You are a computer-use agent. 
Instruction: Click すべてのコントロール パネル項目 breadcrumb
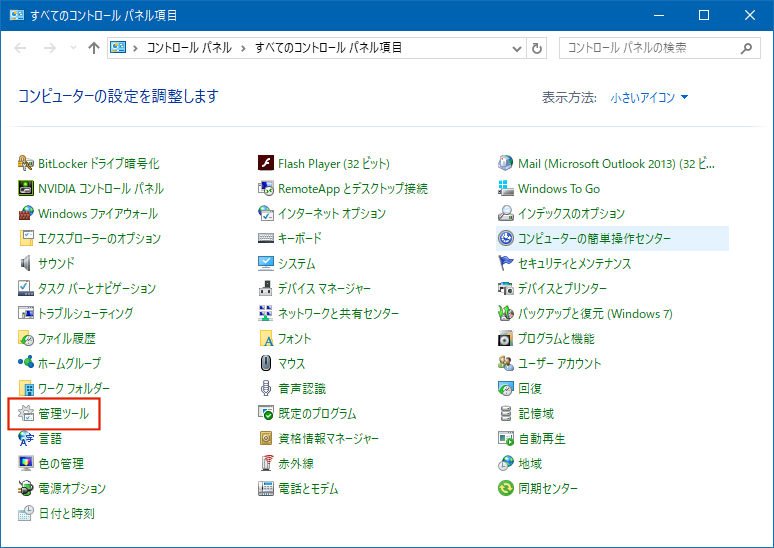(328, 48)
